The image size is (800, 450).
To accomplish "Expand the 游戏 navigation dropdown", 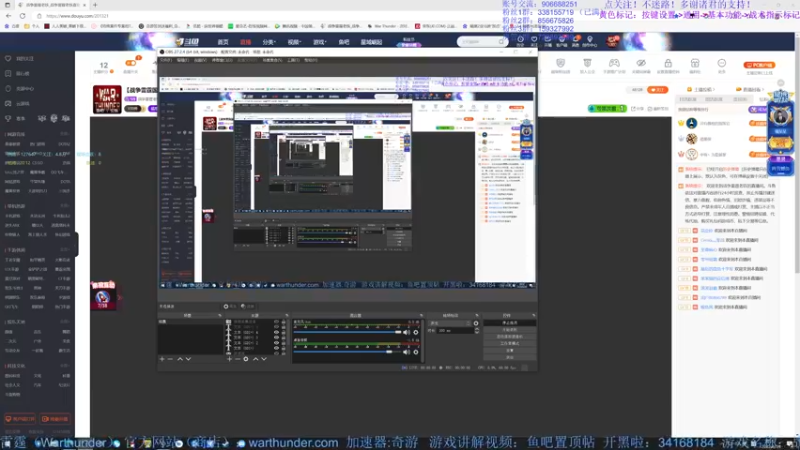I will [x=319, y=42].
